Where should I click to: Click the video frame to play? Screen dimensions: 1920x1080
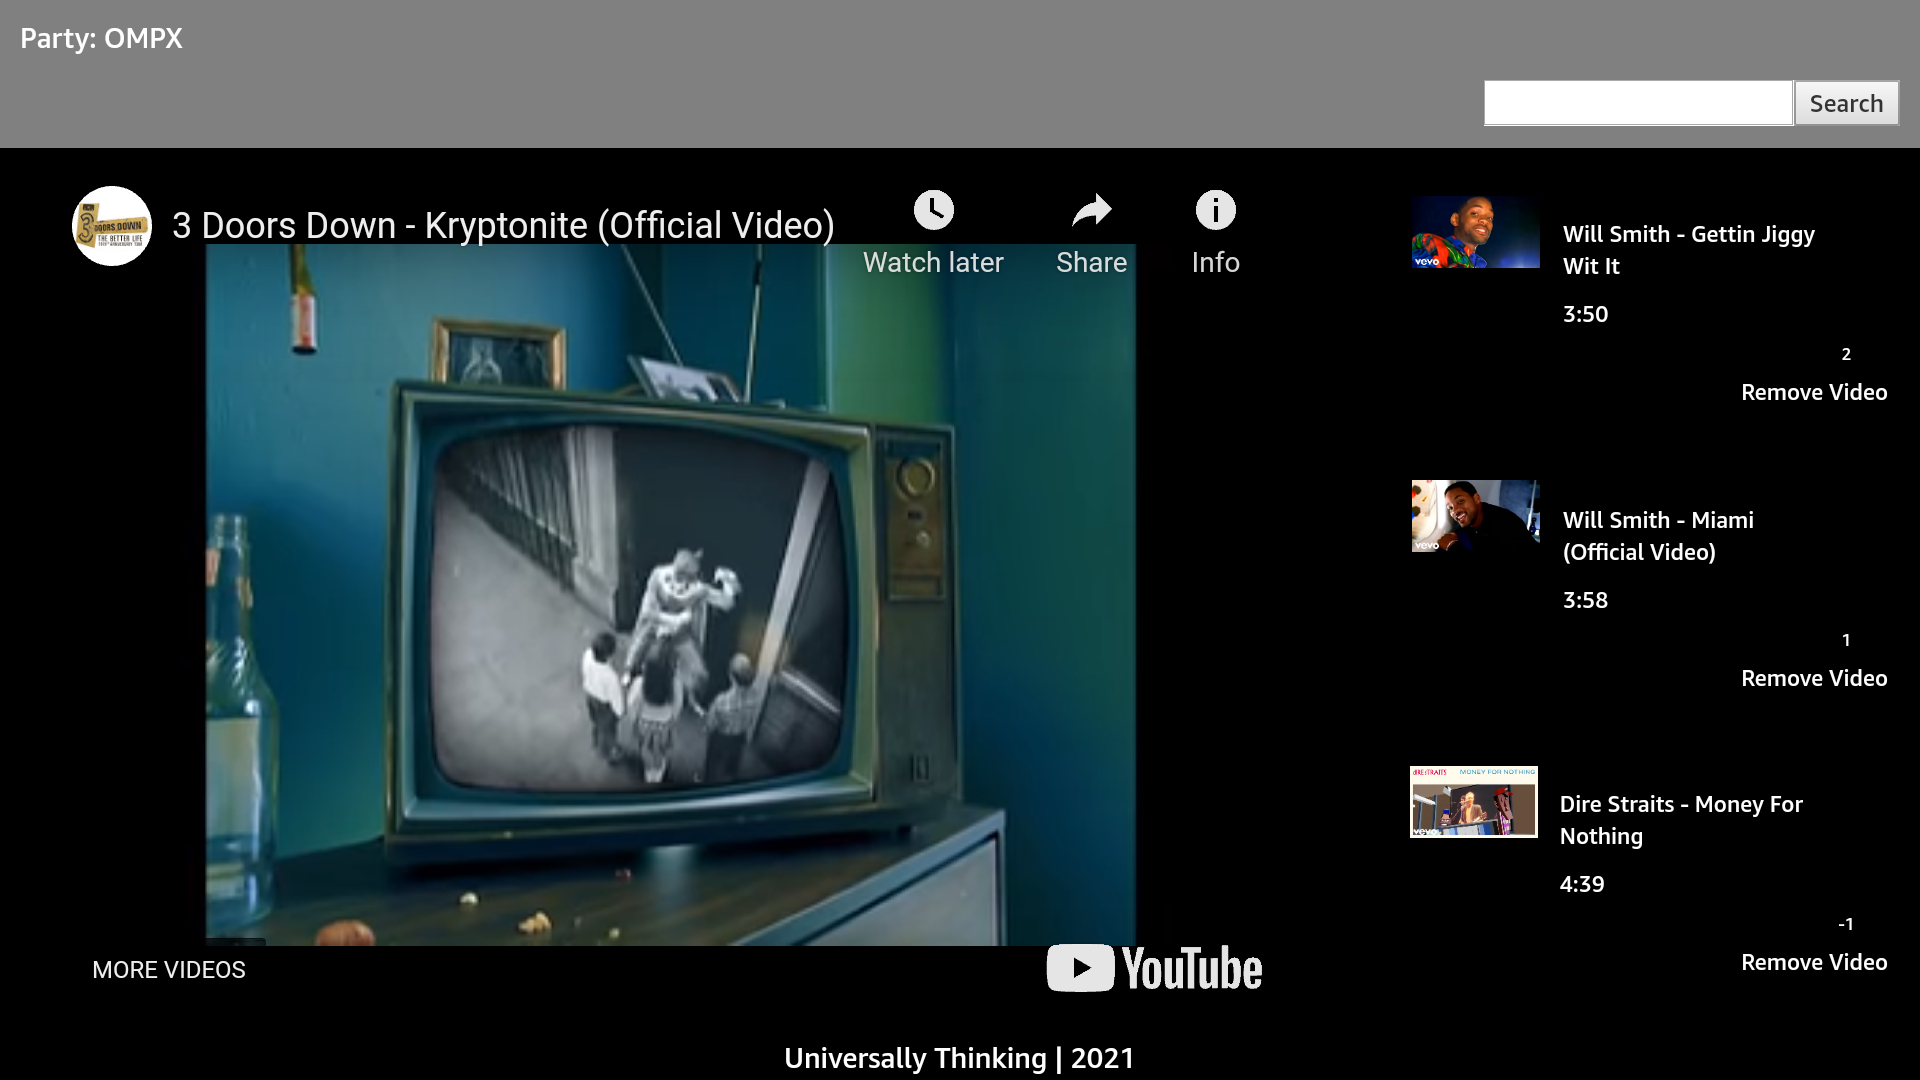coord(670,600)
